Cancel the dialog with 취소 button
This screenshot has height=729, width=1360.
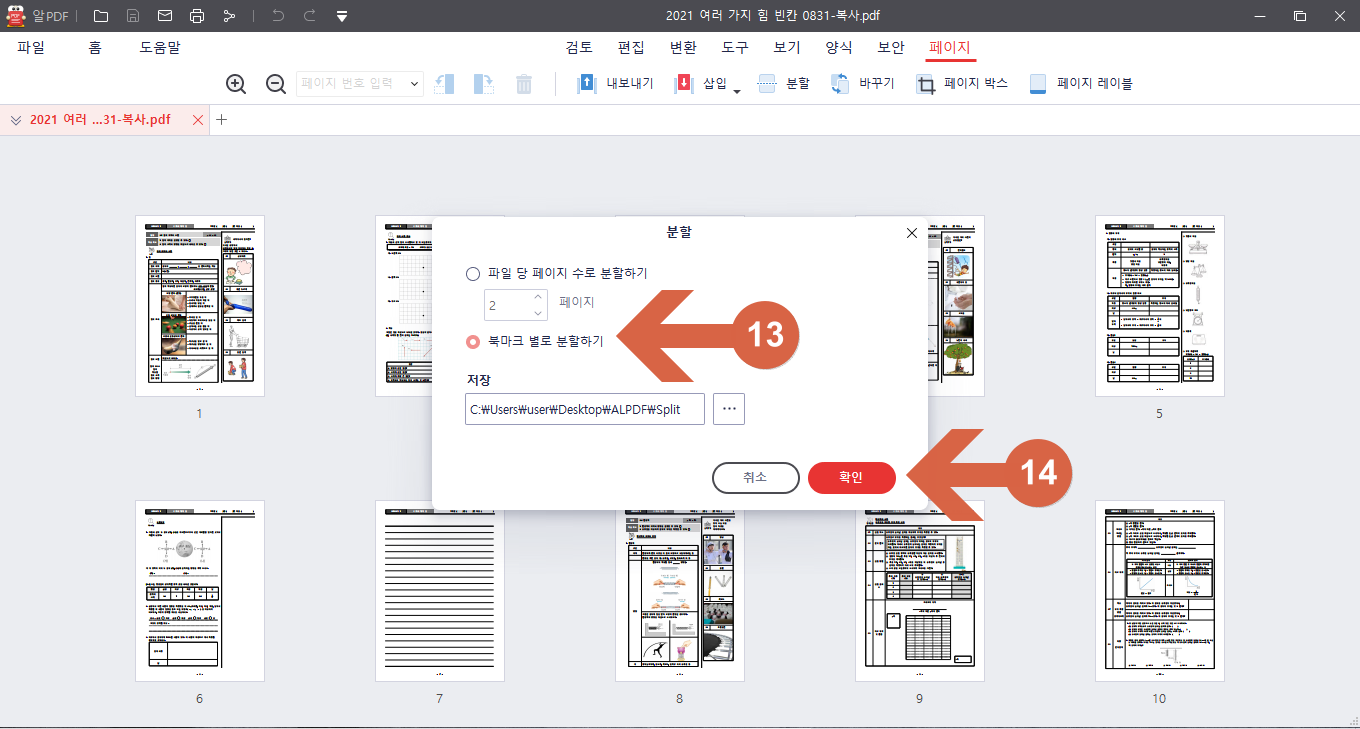point(755,477)
